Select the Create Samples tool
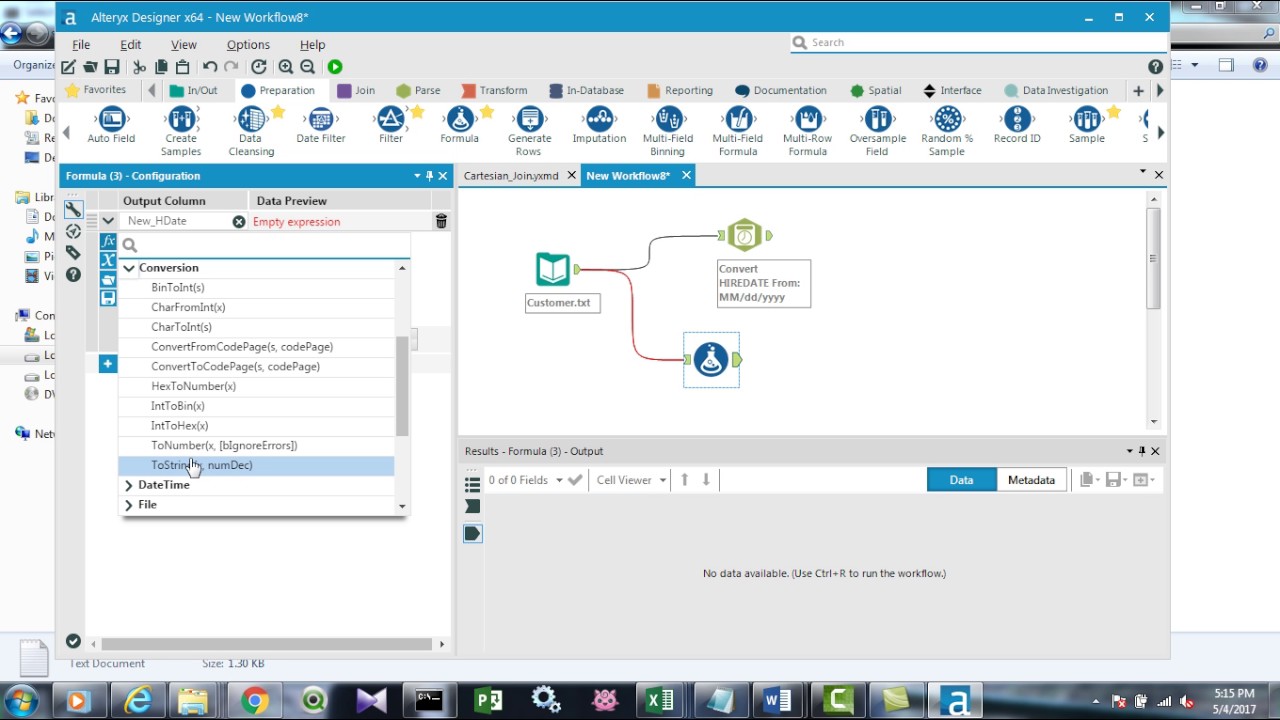The width and height of the screenshot is (1280, 720). click(x=181, y=132)
